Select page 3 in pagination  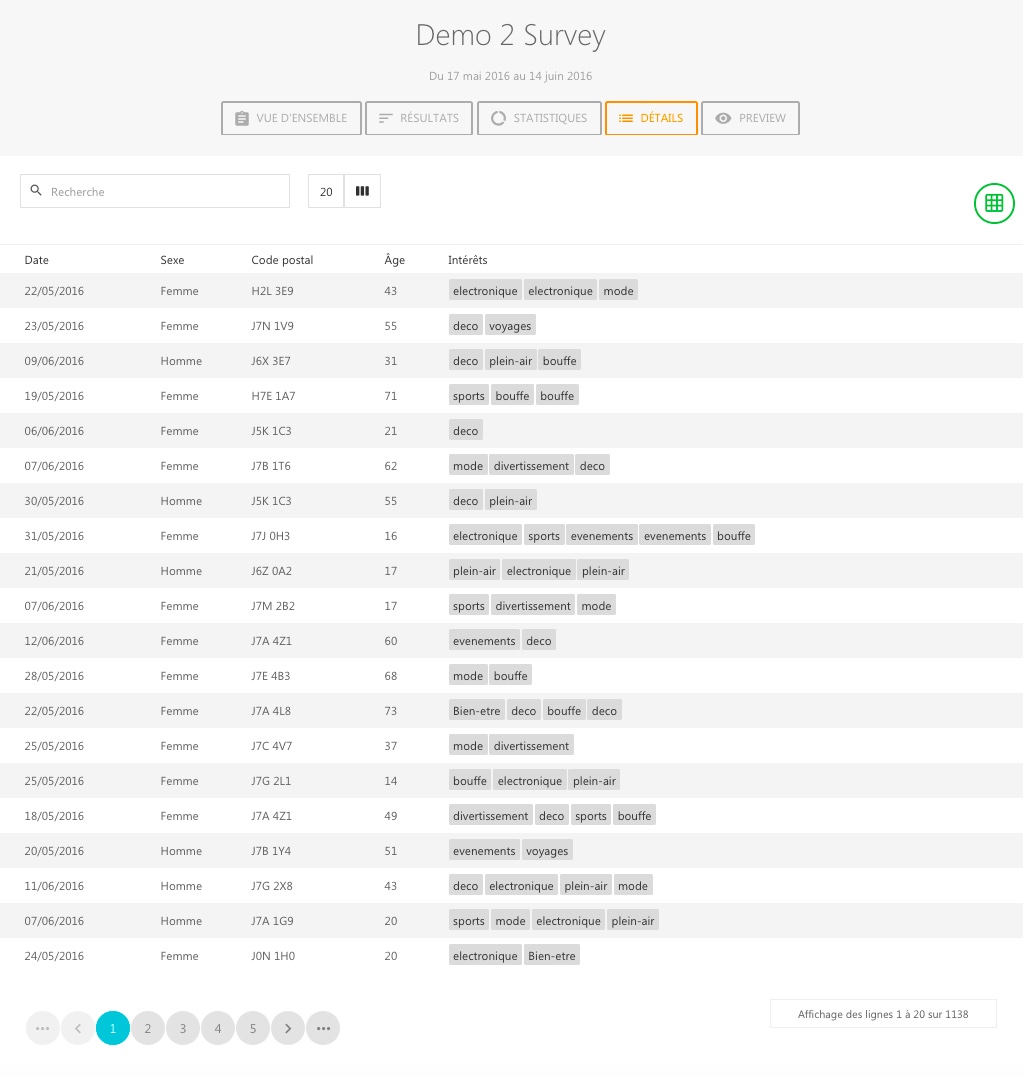[183, 1028]
